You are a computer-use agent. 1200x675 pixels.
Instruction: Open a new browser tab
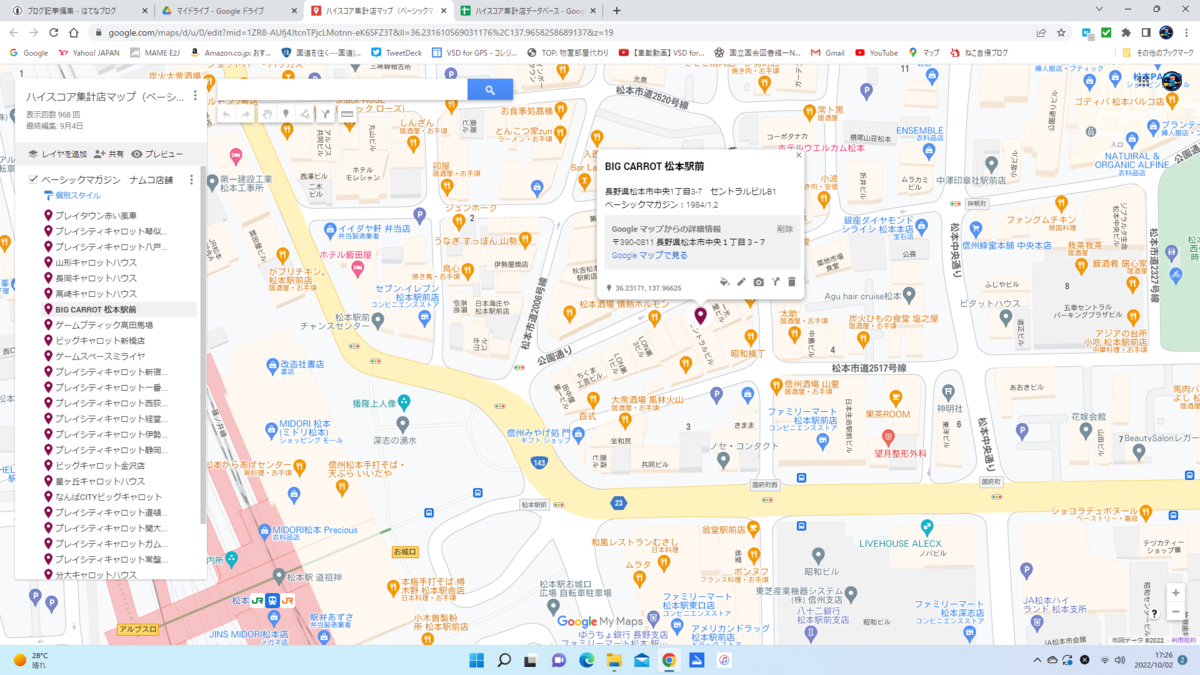(x=616, y=10)
